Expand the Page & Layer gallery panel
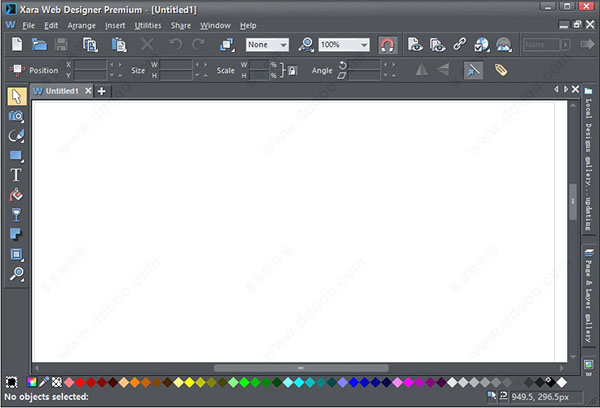The width and height of the screenshot is (600, 408). [588, 296]
